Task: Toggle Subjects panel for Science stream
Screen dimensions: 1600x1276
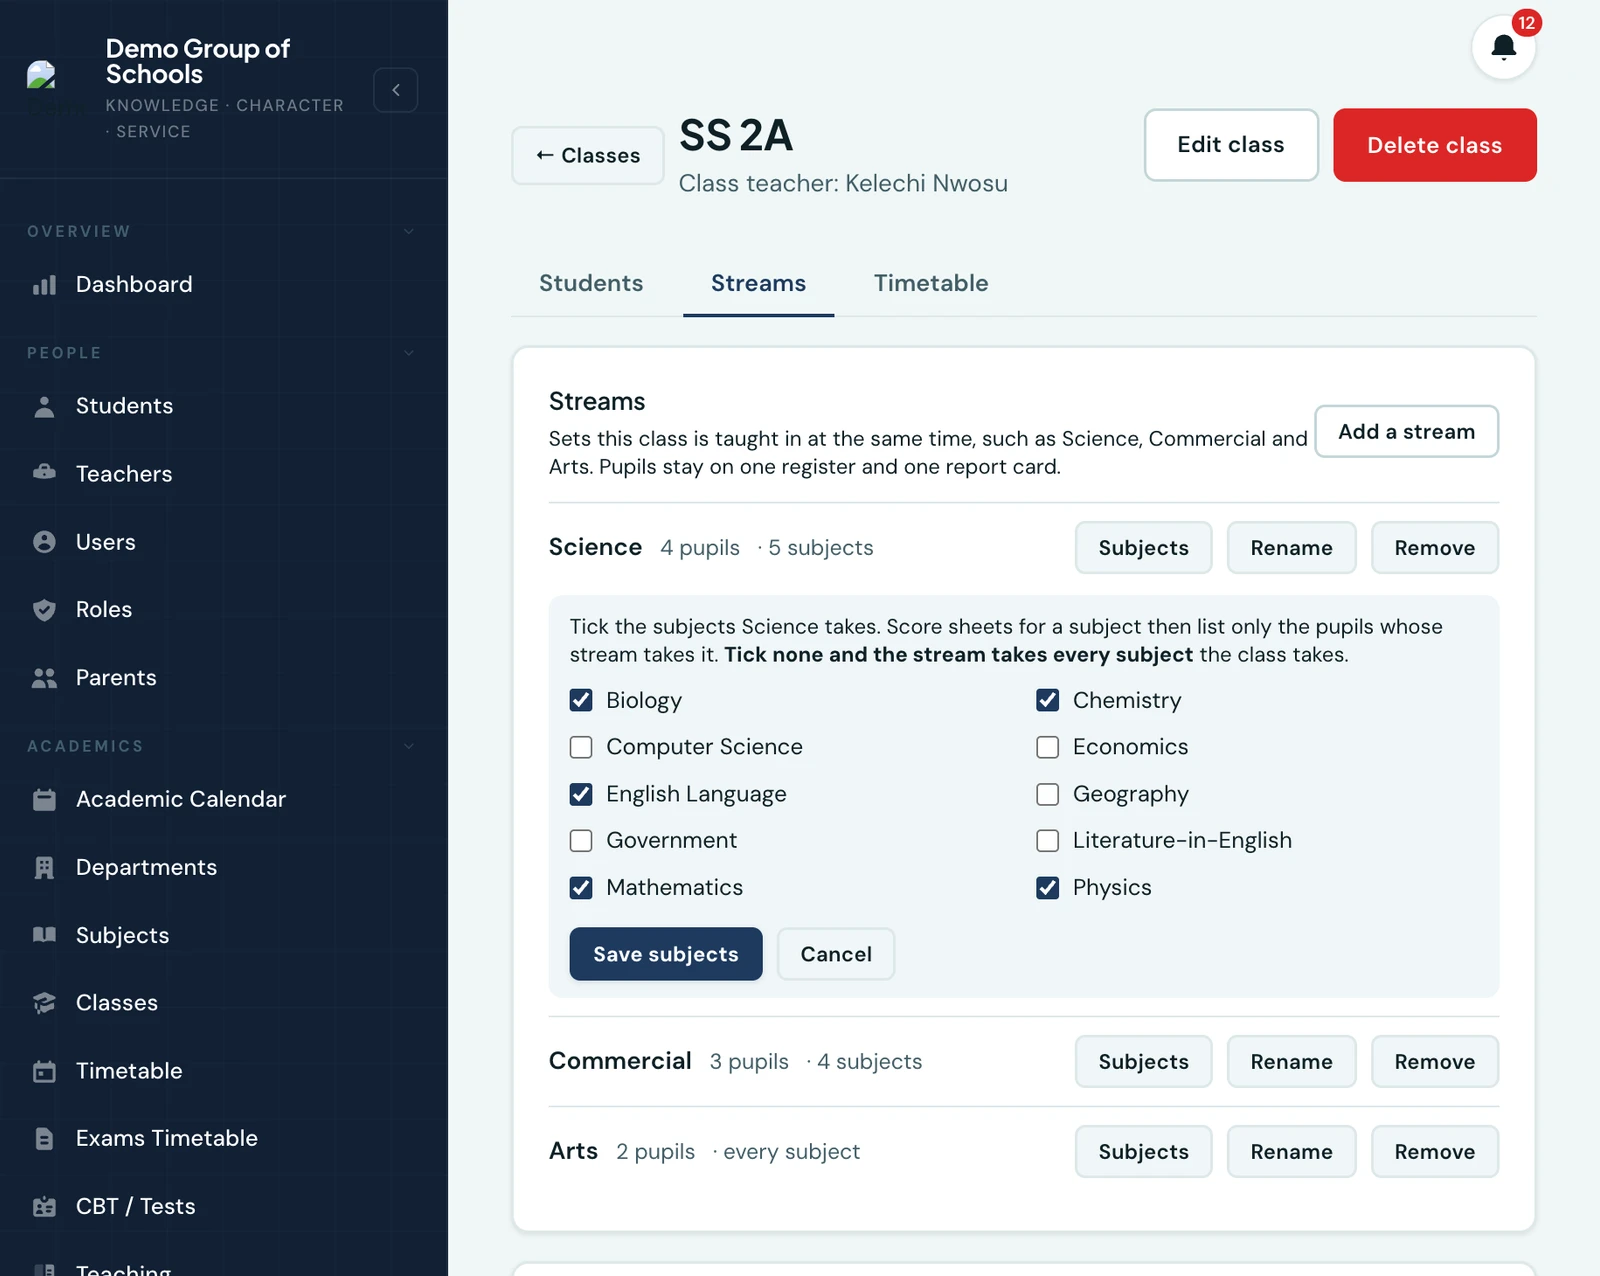Action: [x=1143, y=547]
